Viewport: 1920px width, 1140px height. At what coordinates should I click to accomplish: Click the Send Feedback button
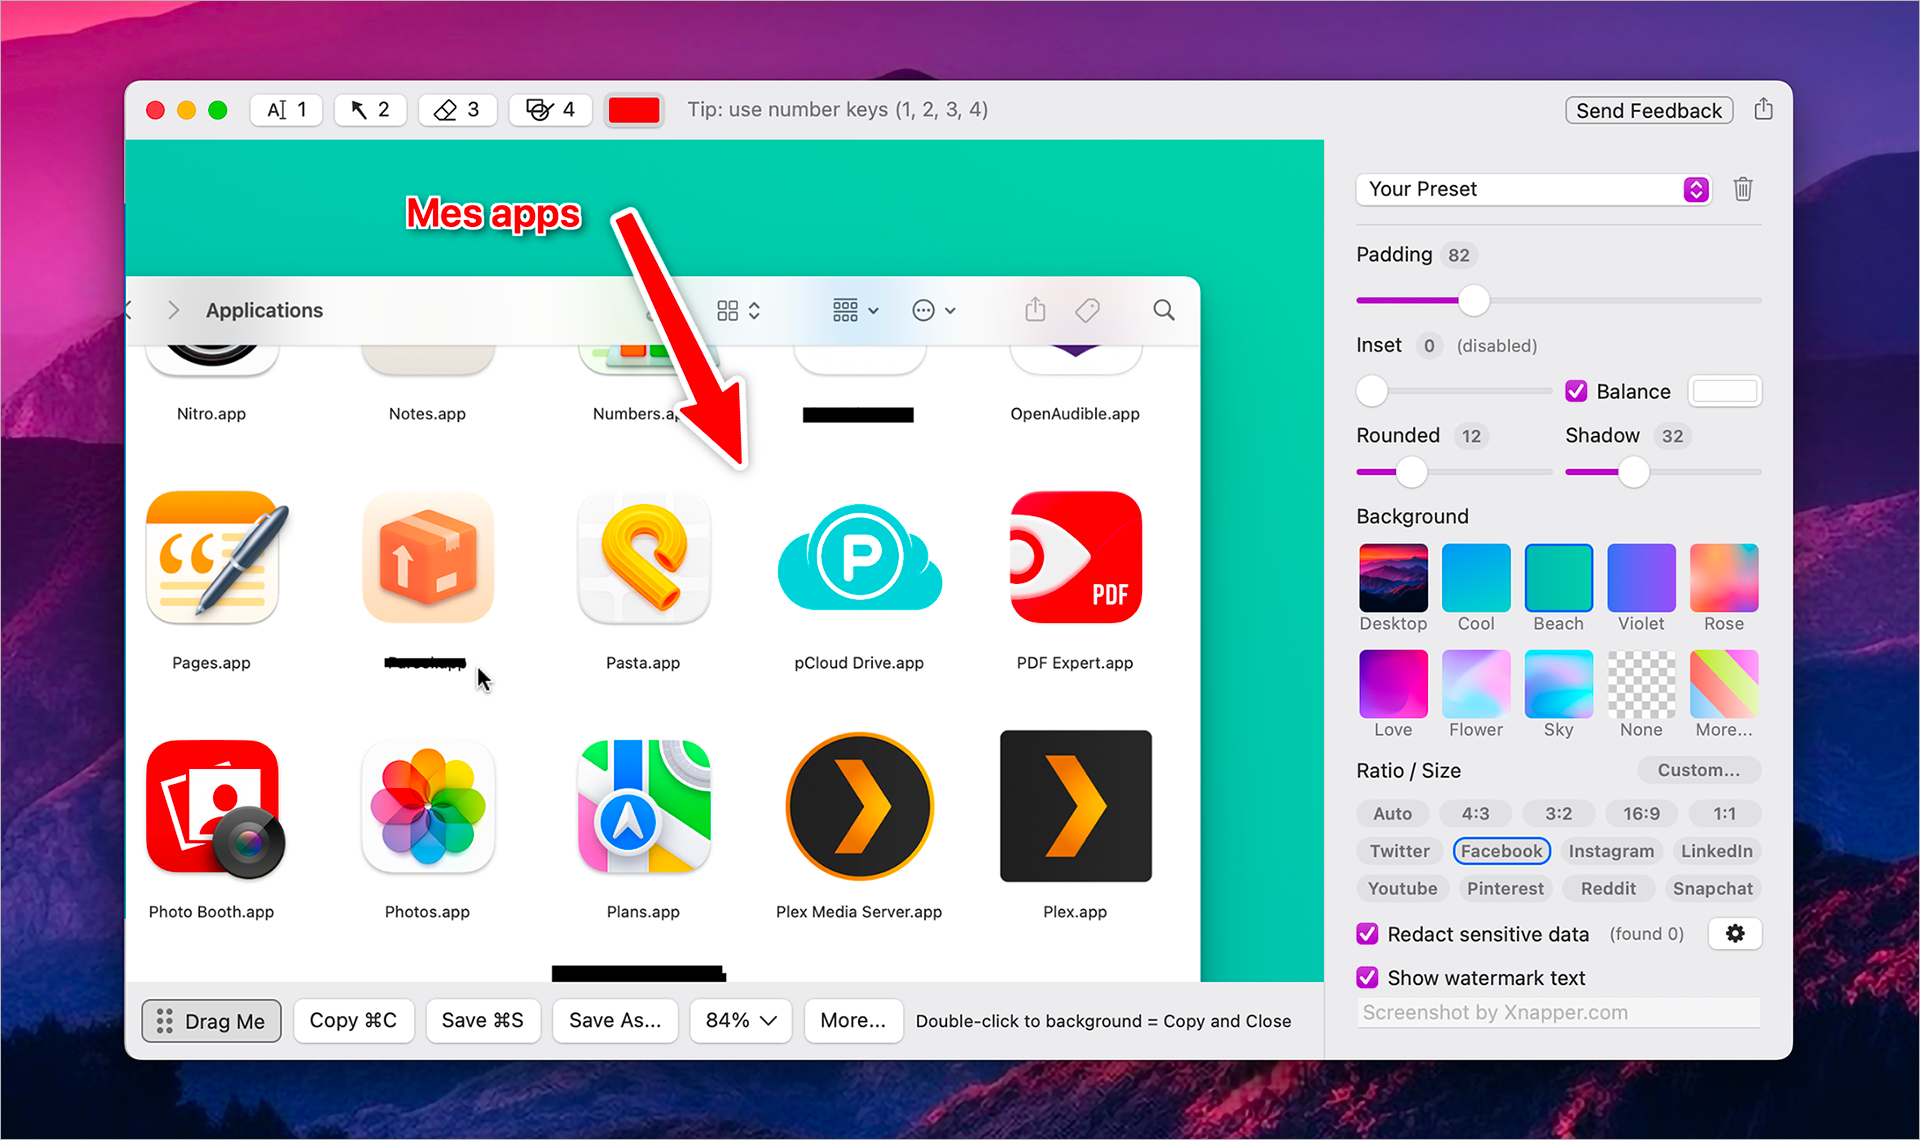point(1649,110)
